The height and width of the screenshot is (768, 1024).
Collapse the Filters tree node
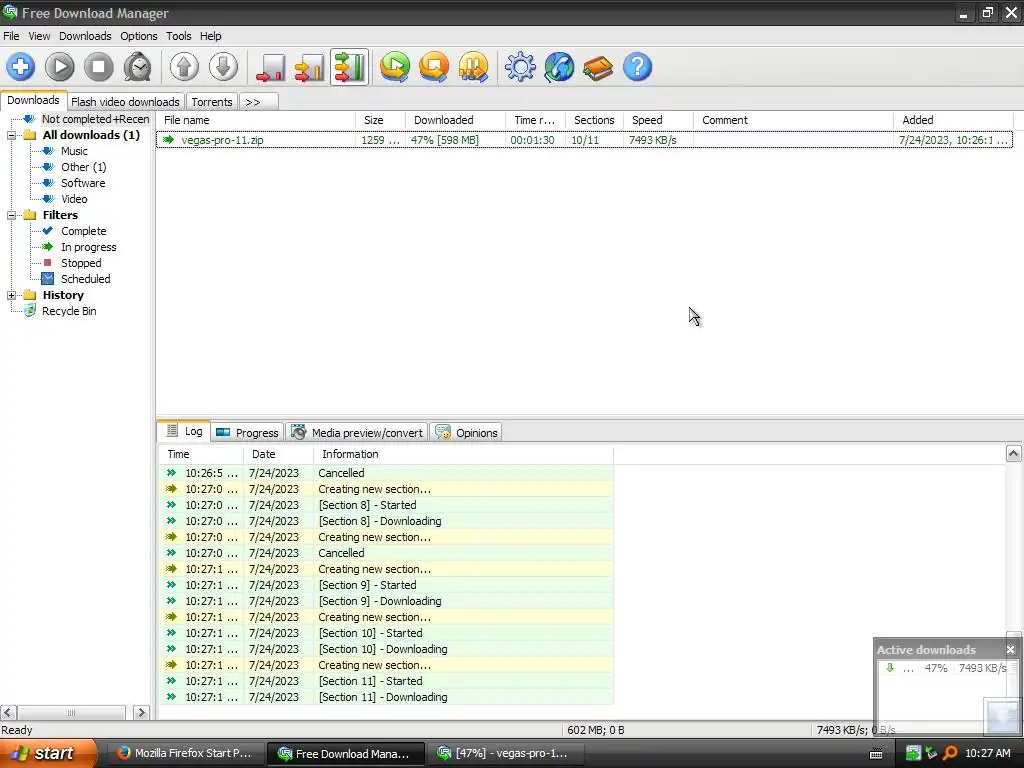pos(11,216)
